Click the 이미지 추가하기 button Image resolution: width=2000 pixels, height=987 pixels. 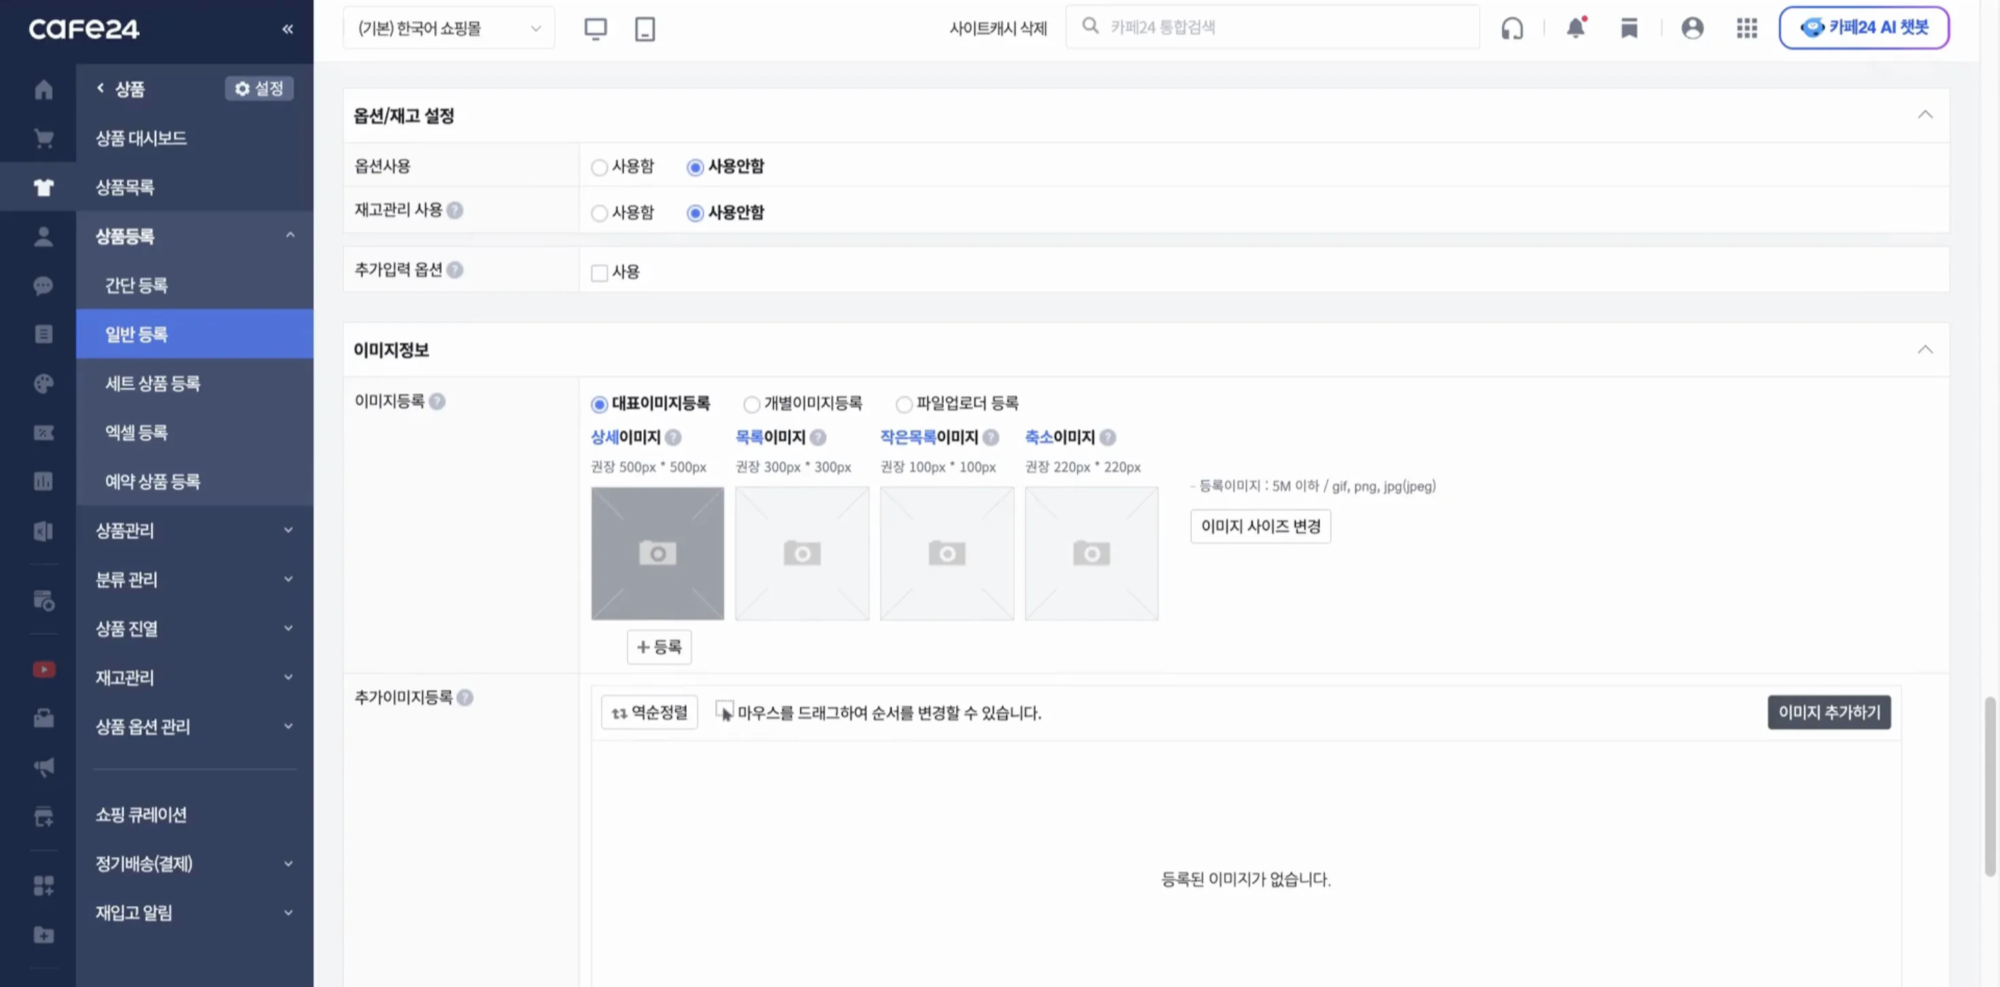1828,712
